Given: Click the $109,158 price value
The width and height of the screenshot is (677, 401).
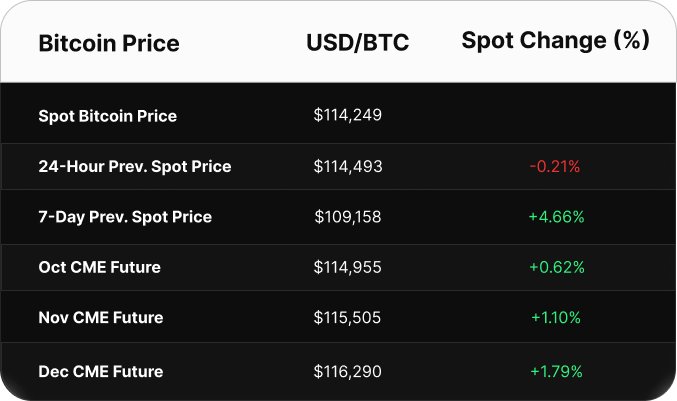Looking at the screenshot, I should coord(348,216).
